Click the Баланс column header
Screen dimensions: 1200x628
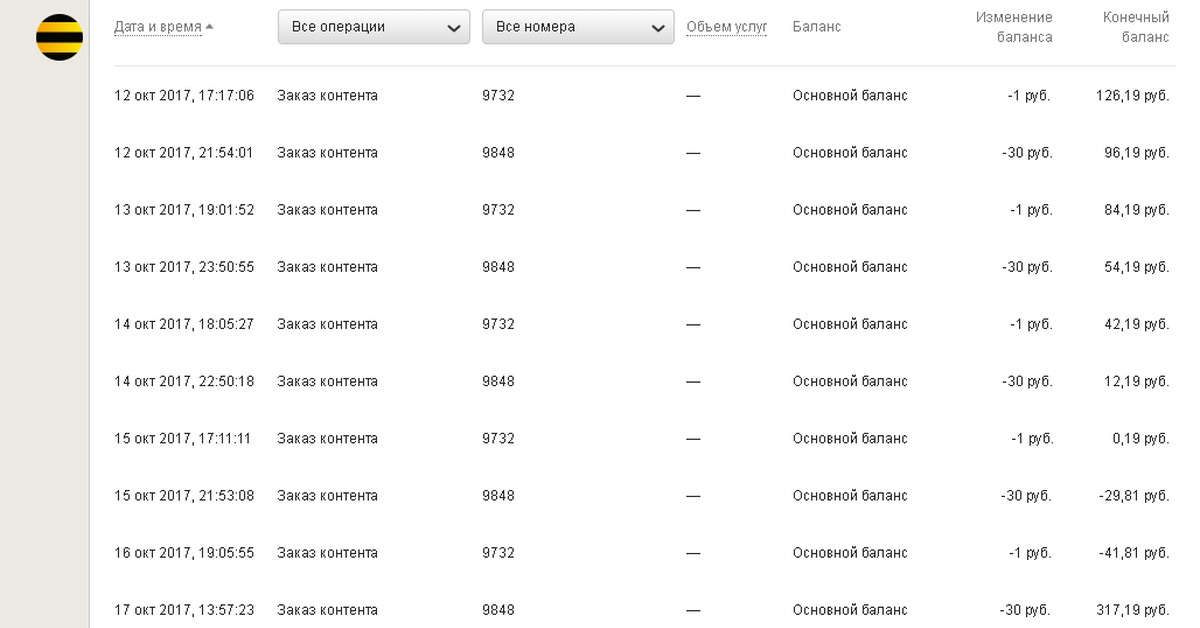pyautogui.click(x=816, y=27)
